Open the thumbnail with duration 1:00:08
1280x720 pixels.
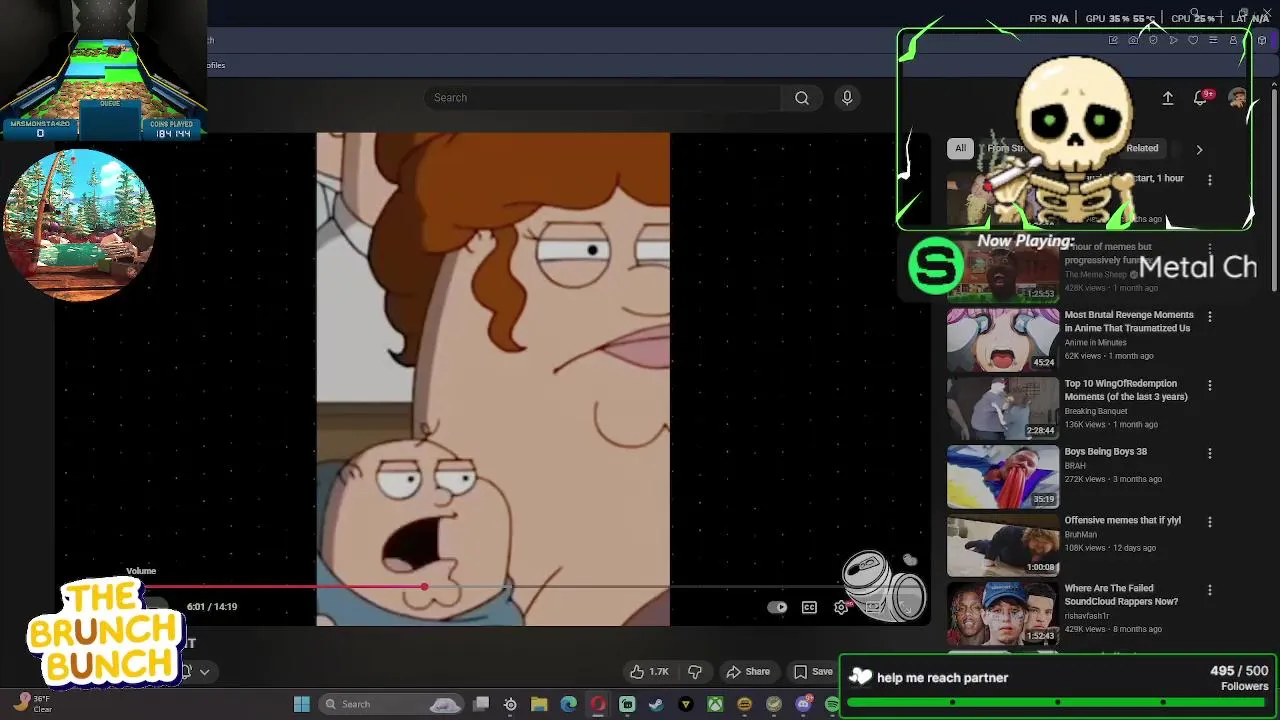click(1002, 545)
